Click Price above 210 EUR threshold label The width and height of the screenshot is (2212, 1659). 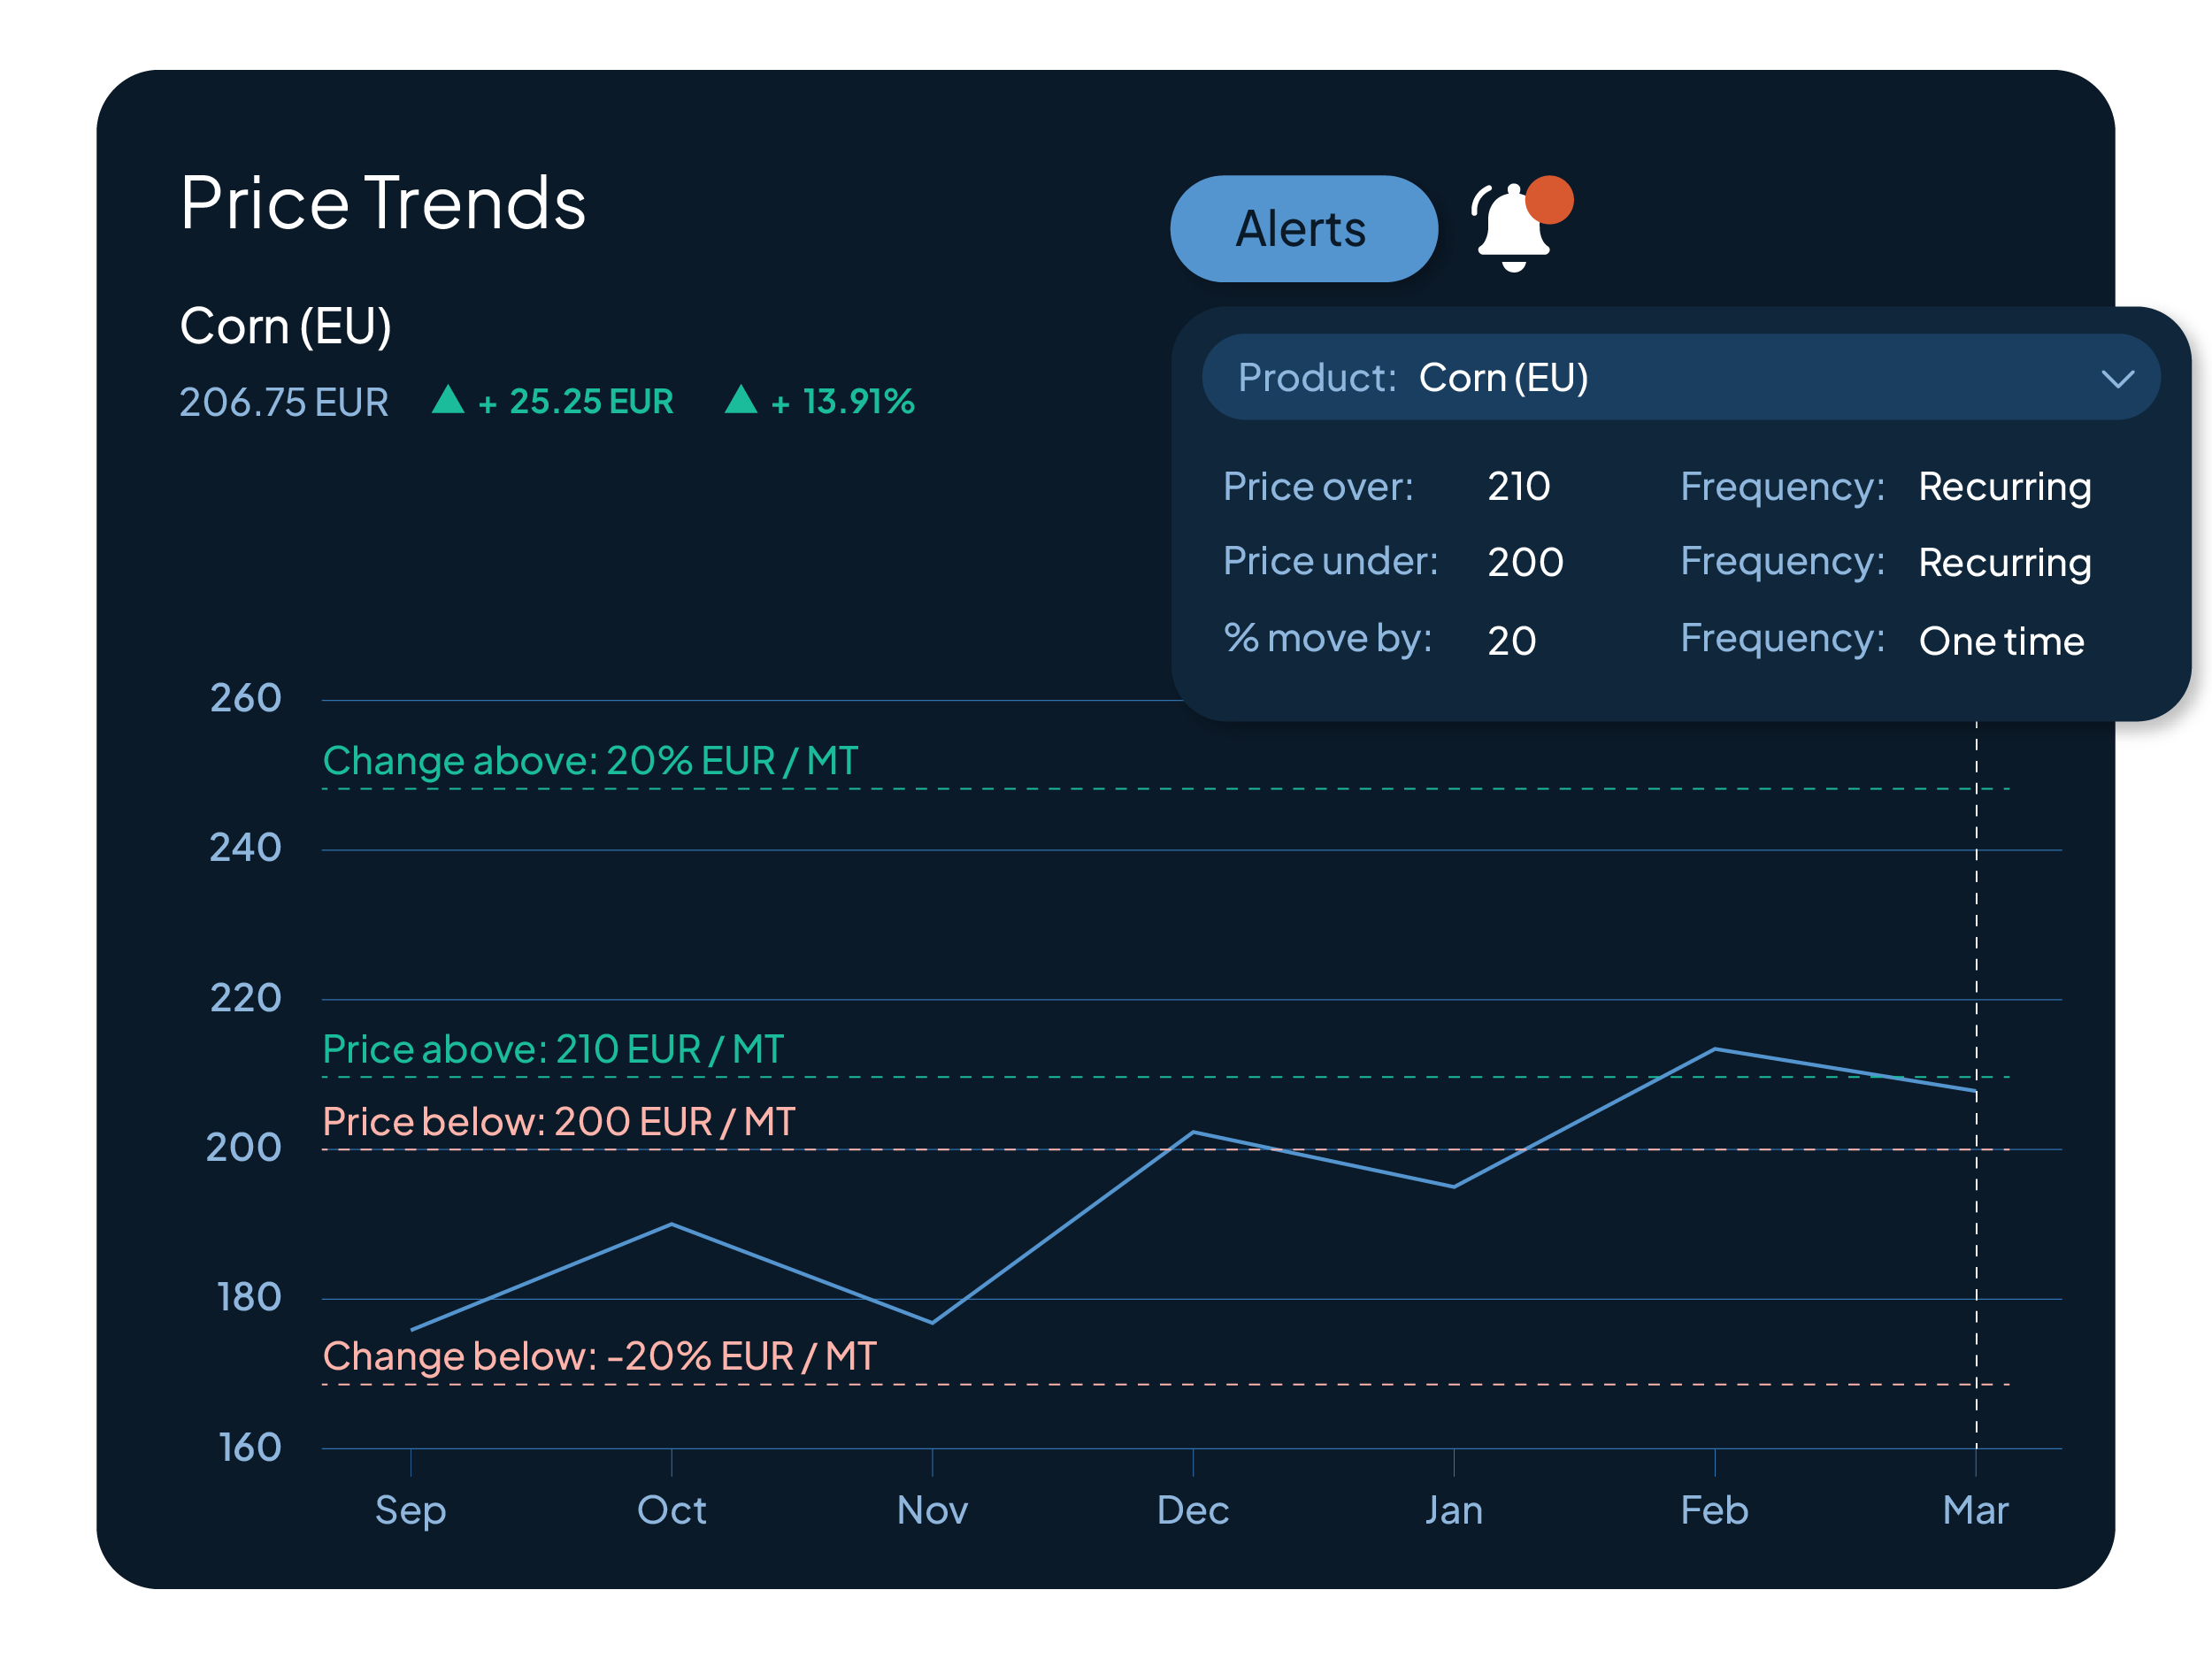553,1049
